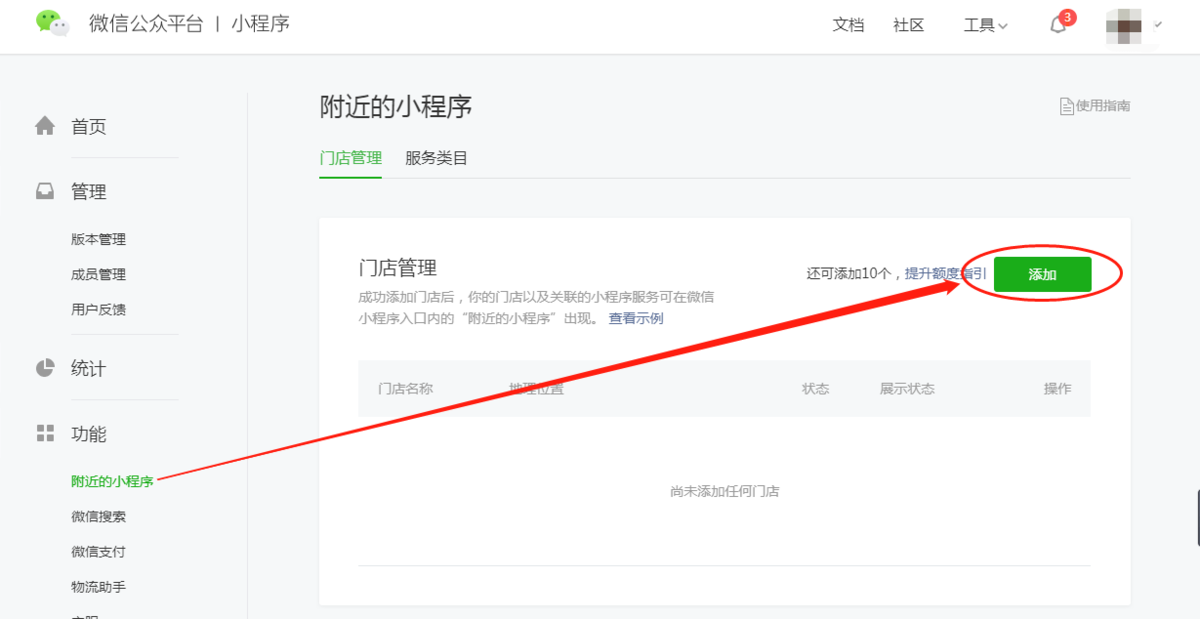The image size is (1200, 619).
Task: Click the green 添加 button
Action: 1042,274
